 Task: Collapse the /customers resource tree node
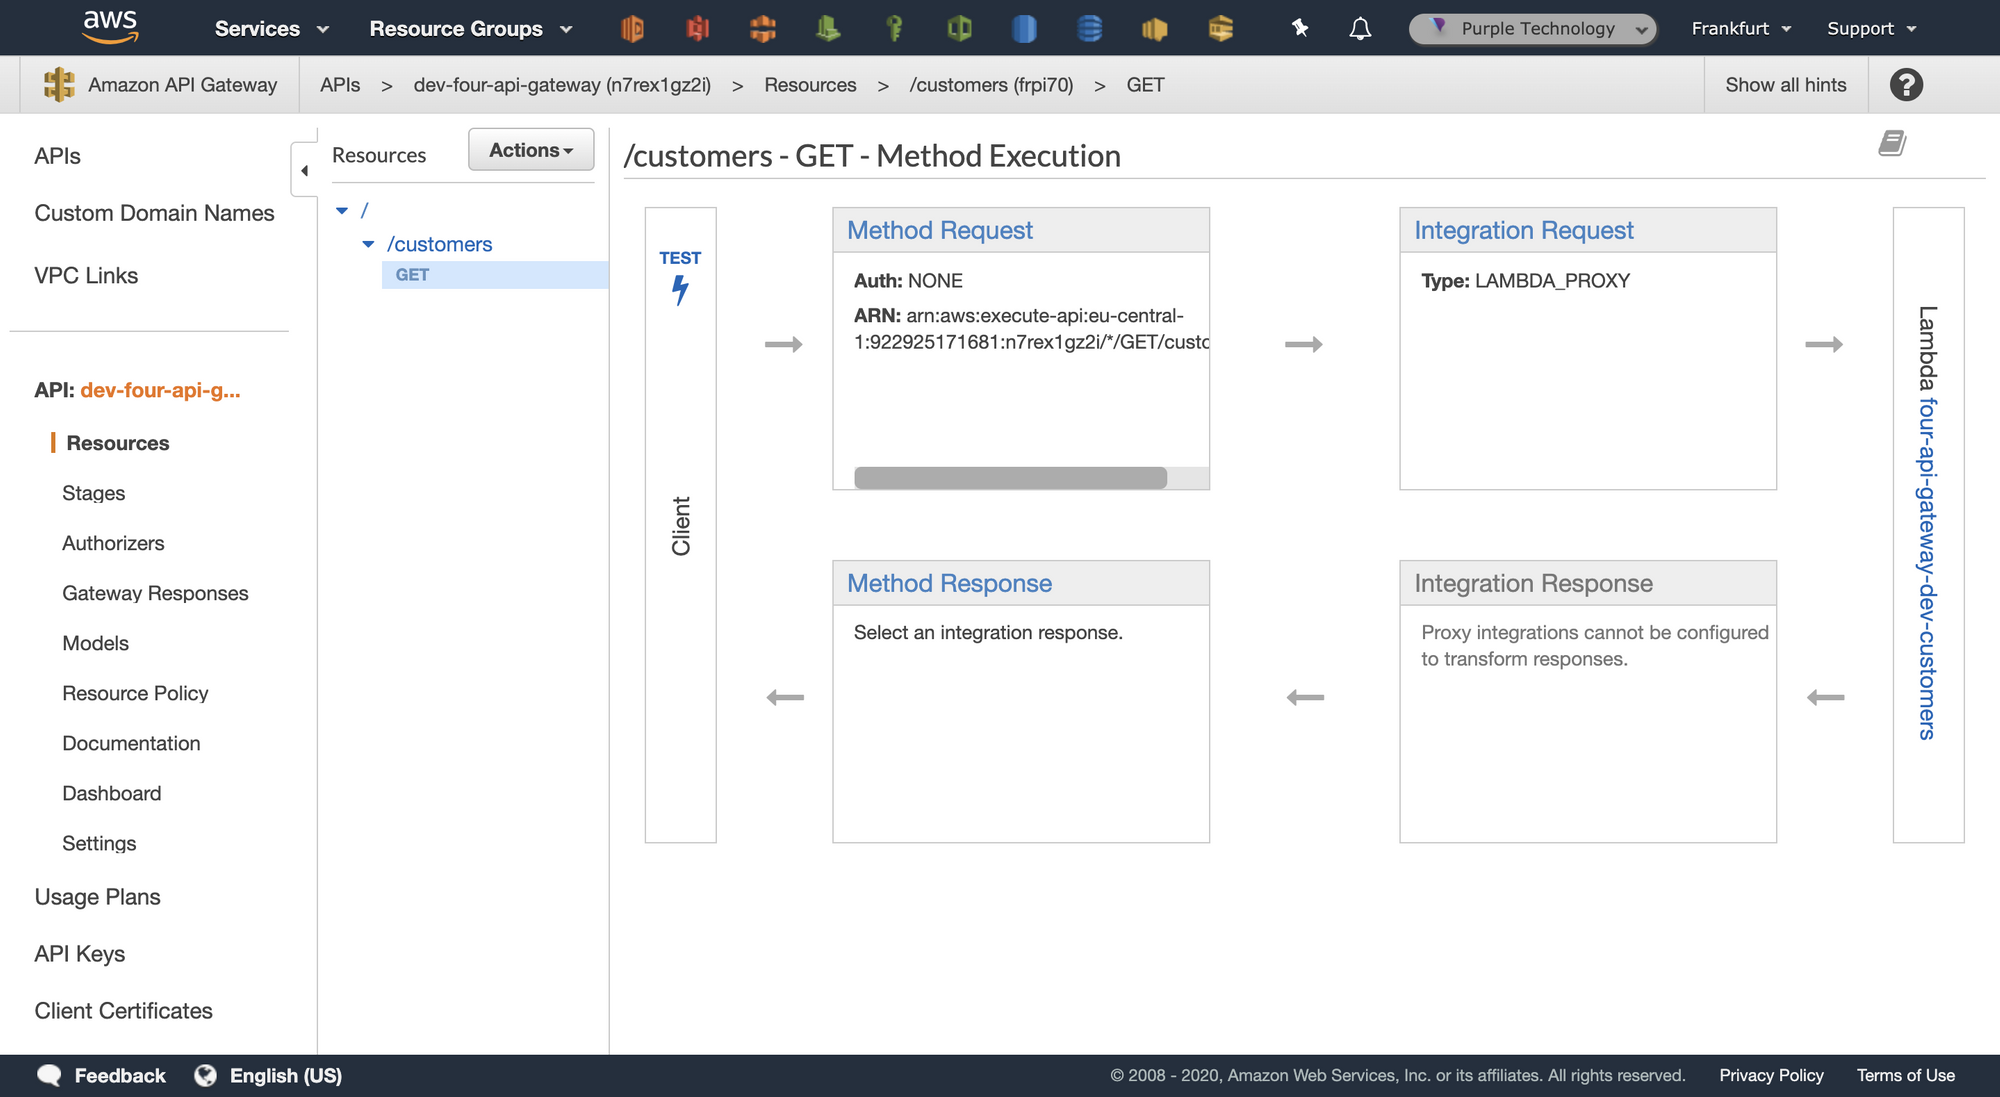pyautogui.click(x=368, y=244)
